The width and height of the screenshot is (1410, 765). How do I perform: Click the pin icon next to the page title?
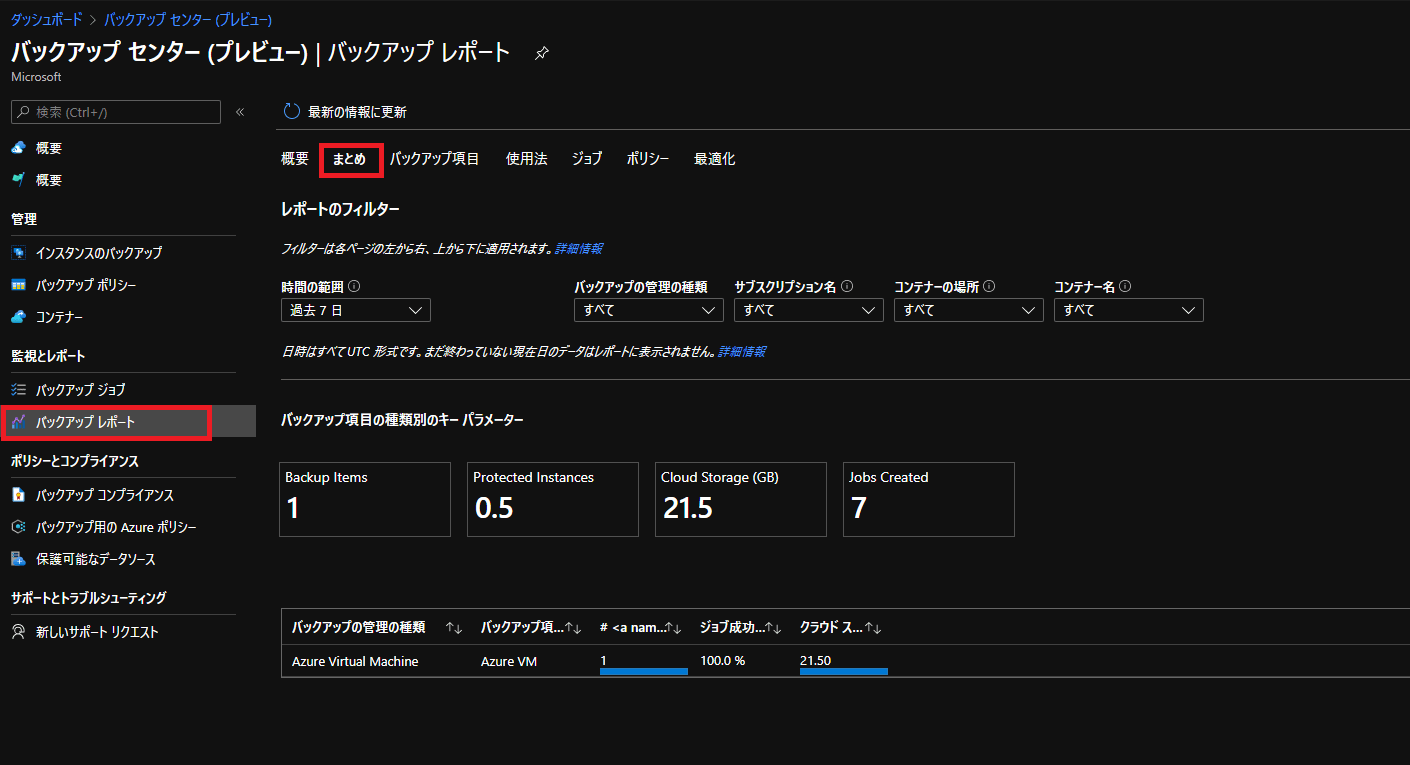tap(541, 53)
